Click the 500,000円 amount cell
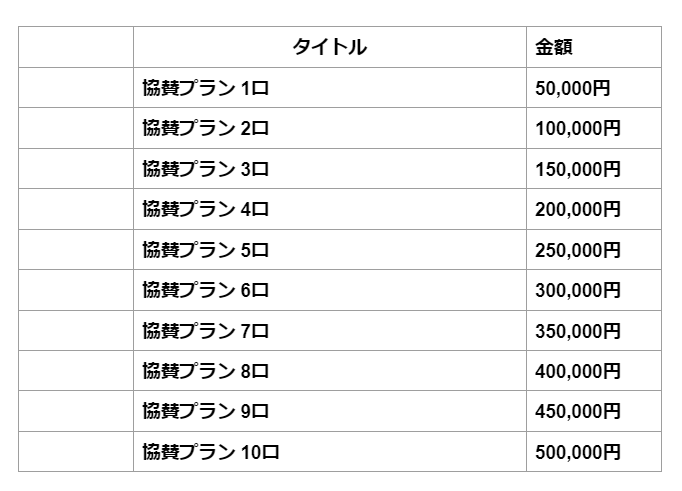This screenshot has height=491, width=682. click(578, 452)
